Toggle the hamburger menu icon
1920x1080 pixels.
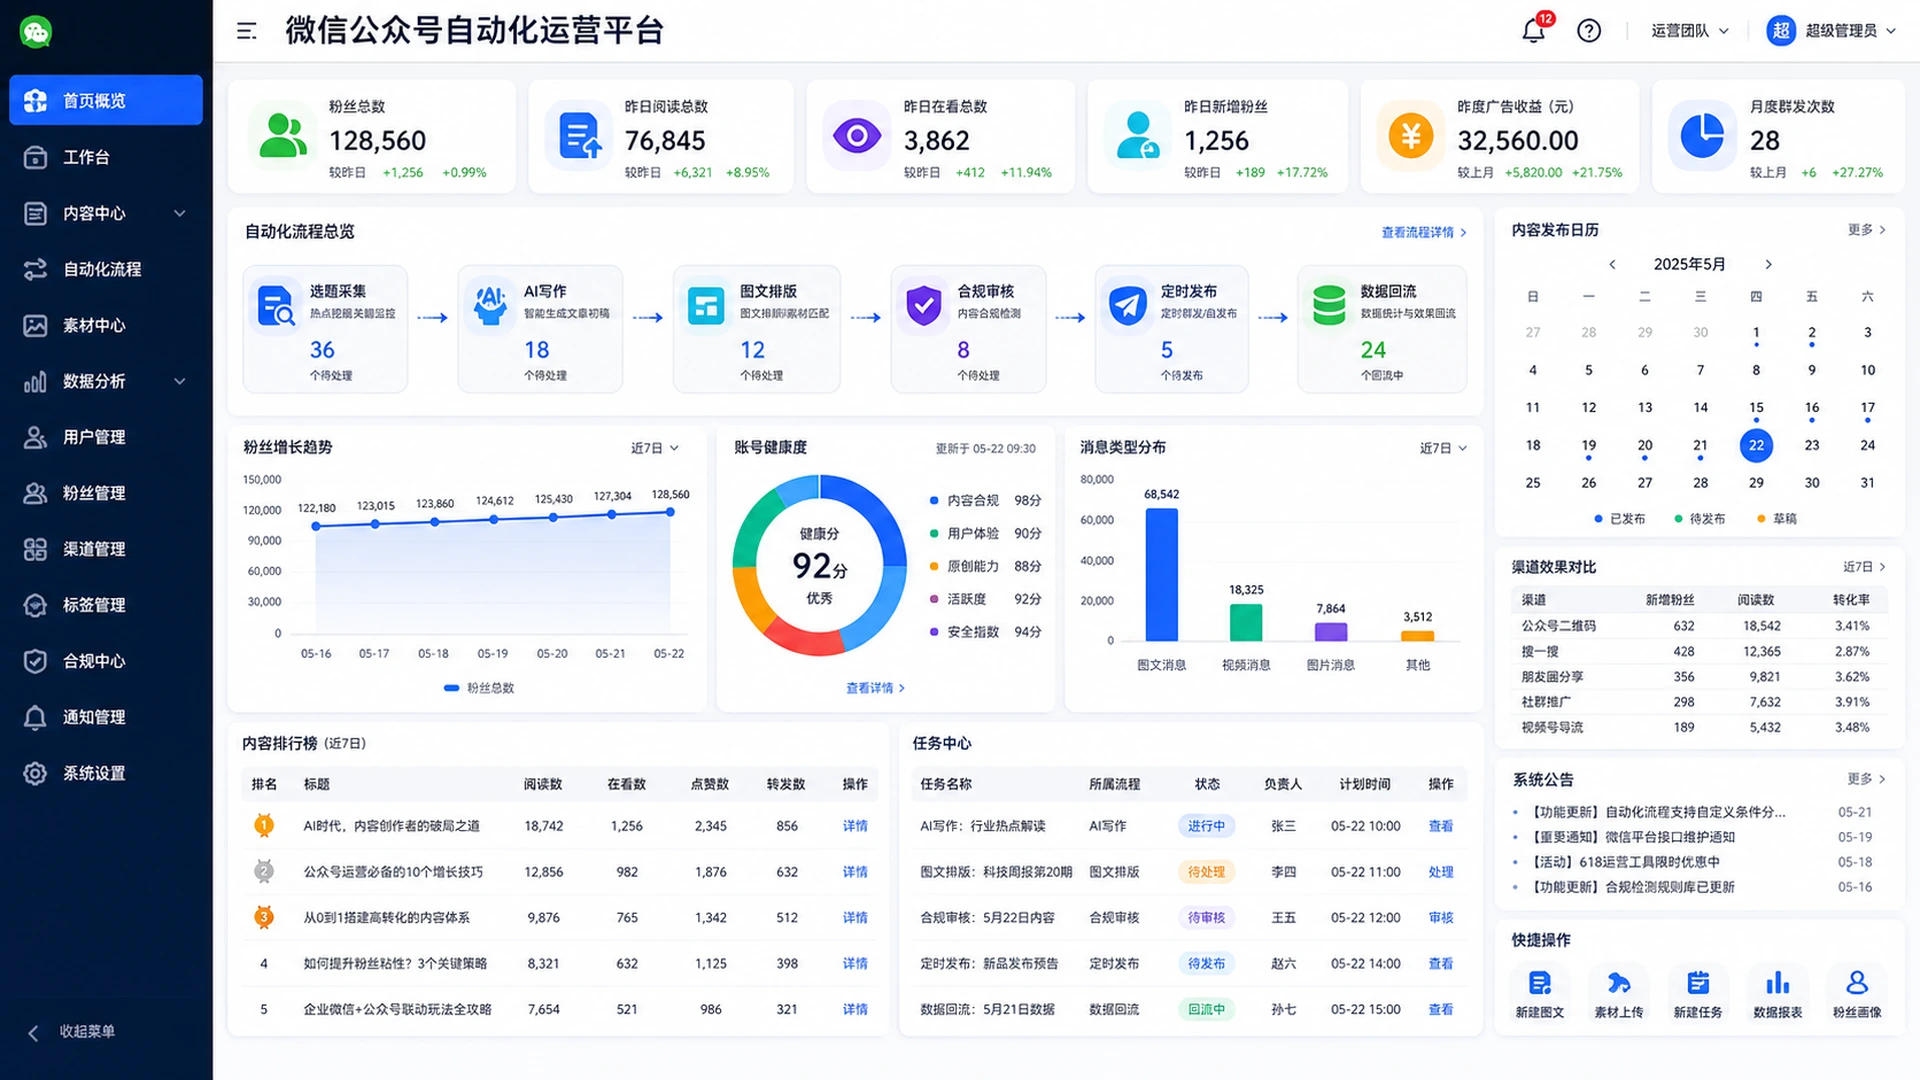(x=246, y=31)
